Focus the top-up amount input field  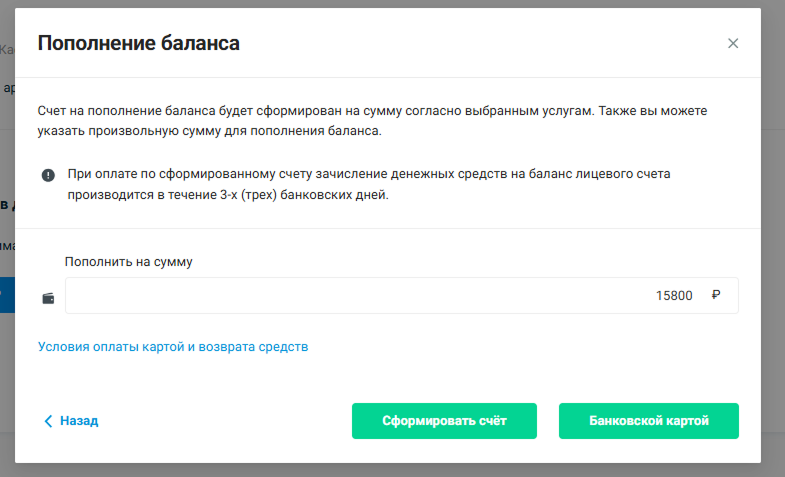pos(402,295)
